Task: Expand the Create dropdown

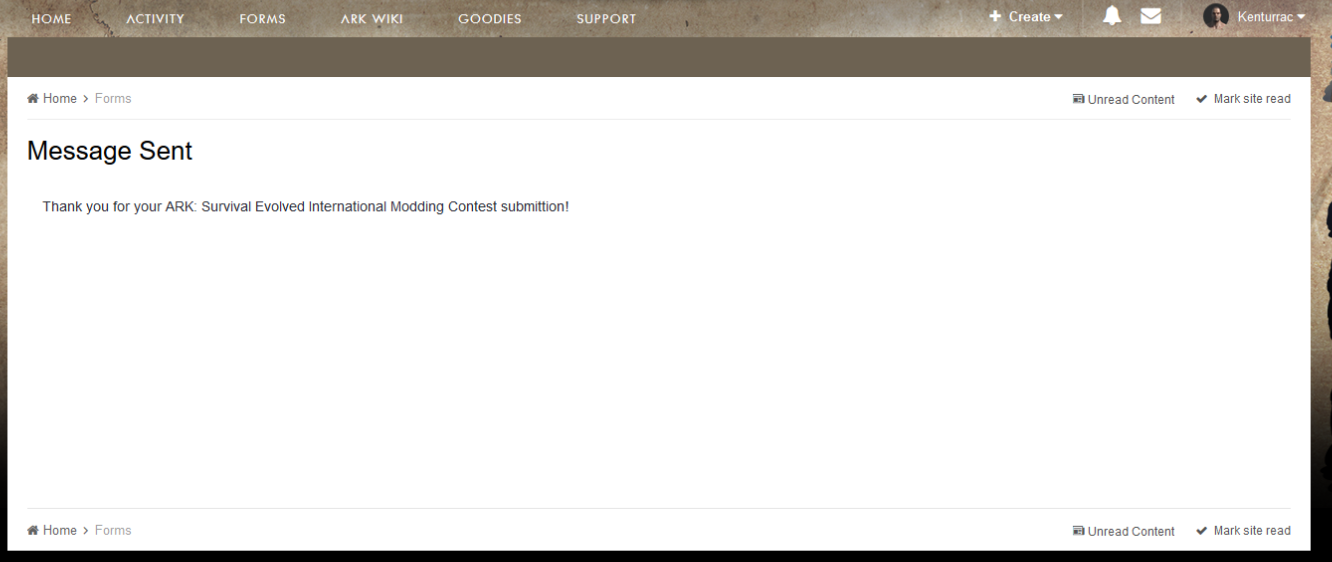Action: click(x=1026, y=17)
